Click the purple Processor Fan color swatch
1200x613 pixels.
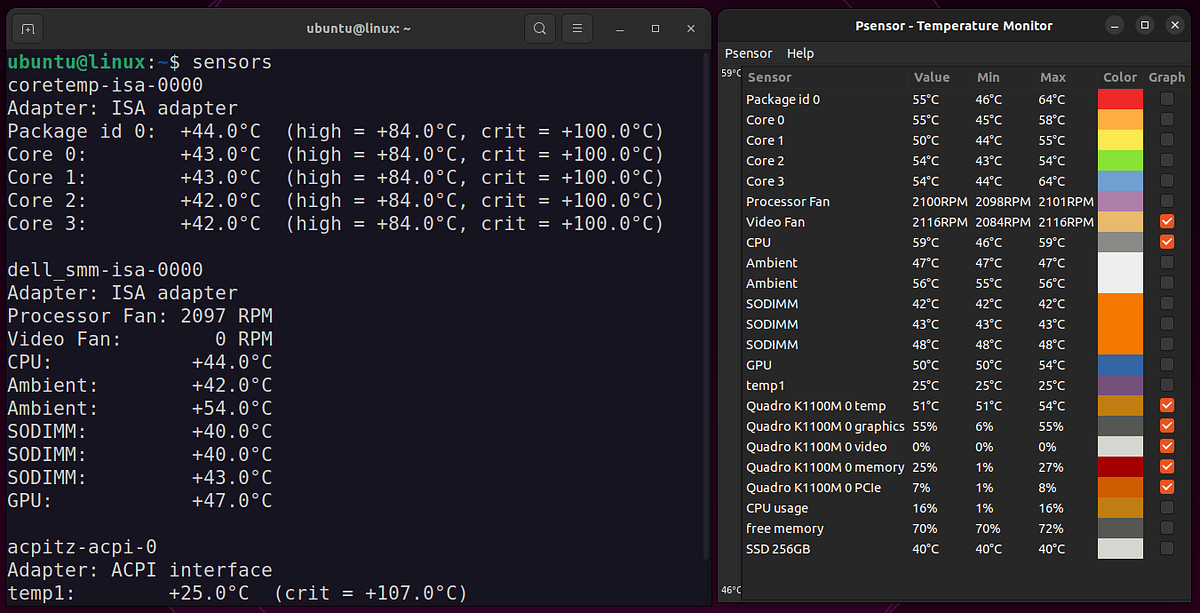(1120, 201)
